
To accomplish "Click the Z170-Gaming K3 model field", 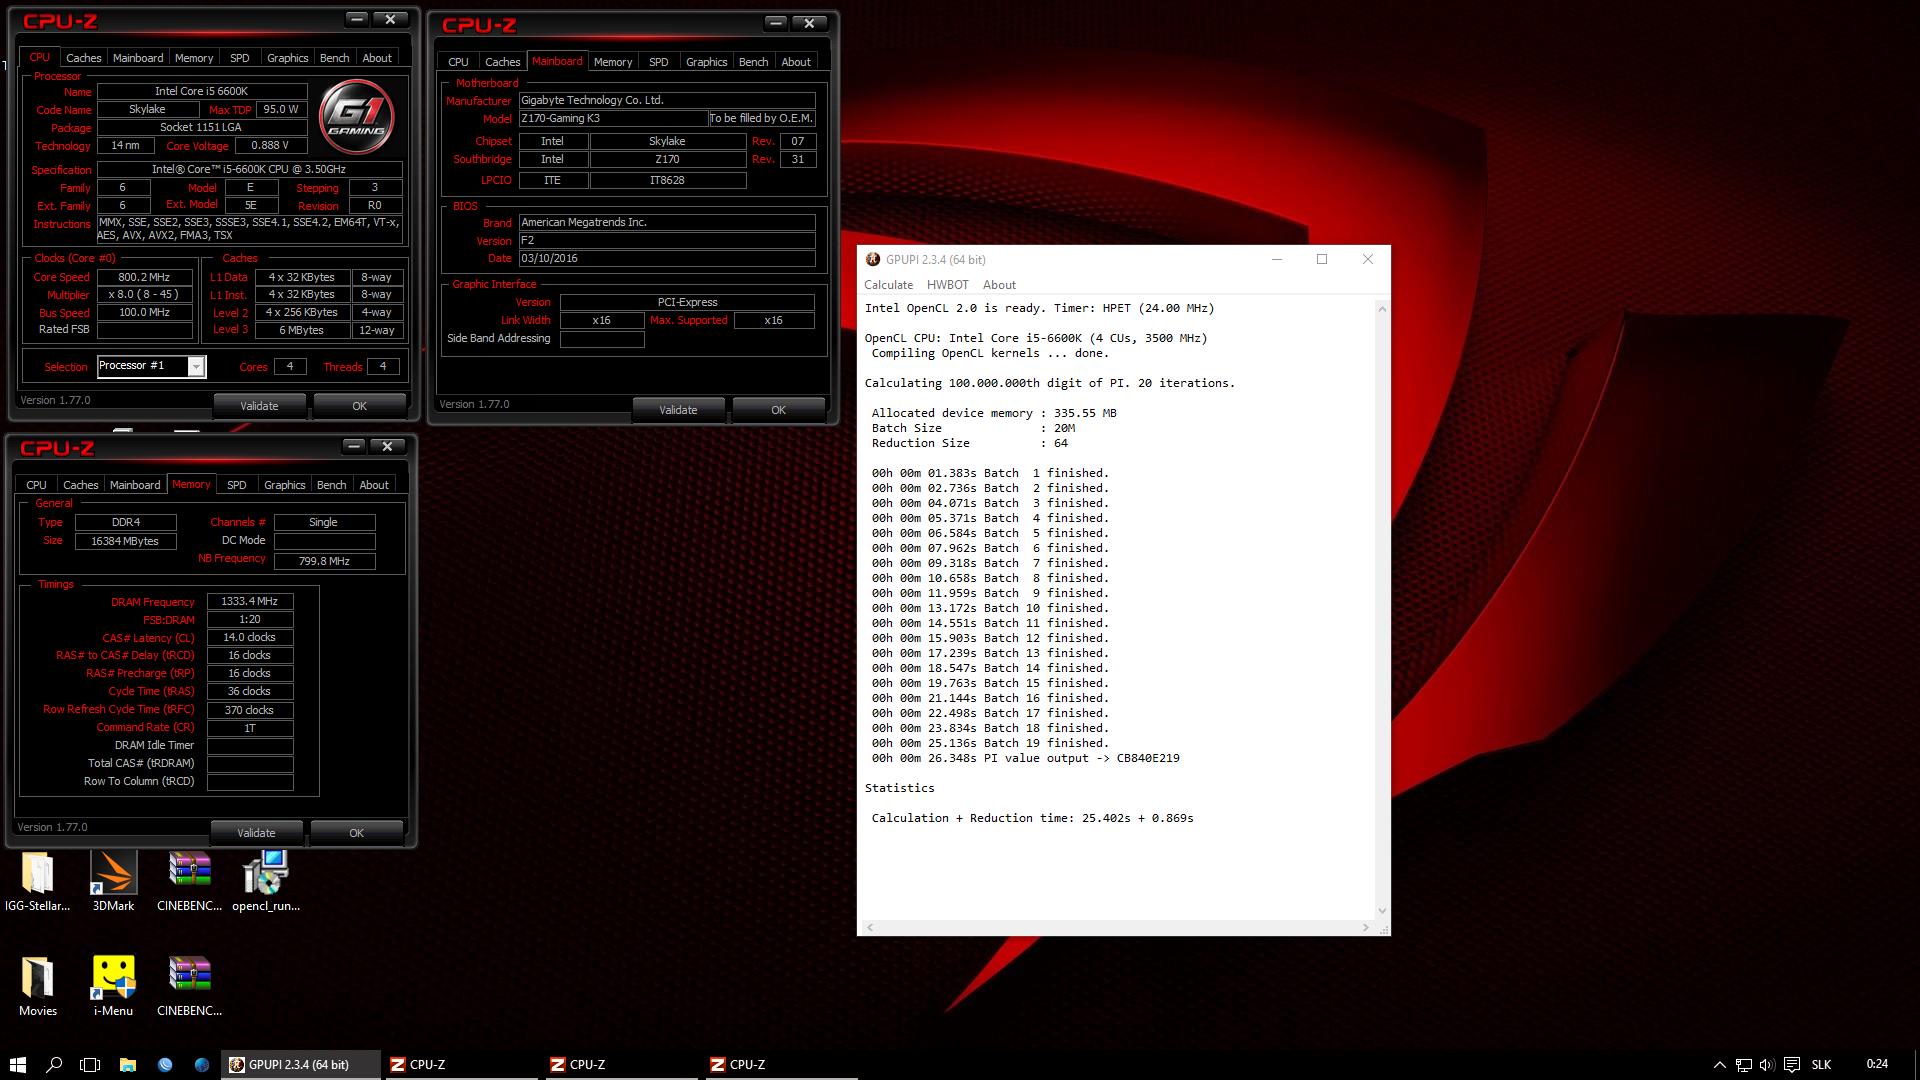I will tap(613, 118).
